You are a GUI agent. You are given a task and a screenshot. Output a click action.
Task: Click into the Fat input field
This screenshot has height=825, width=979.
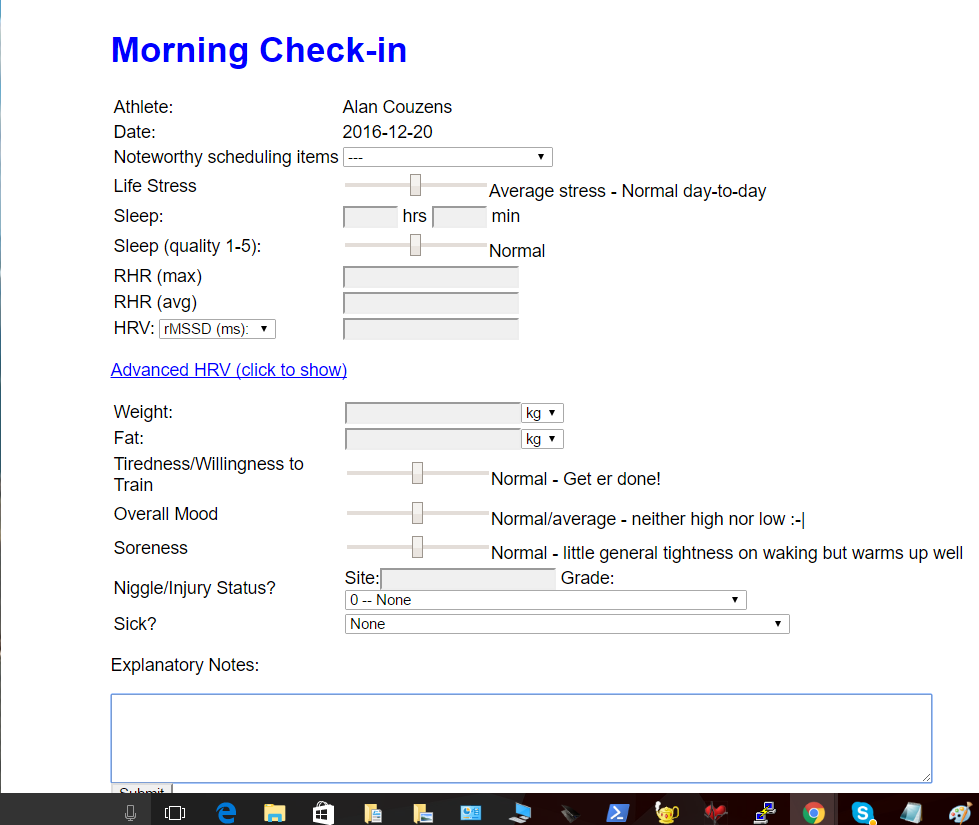coord(433,440)
